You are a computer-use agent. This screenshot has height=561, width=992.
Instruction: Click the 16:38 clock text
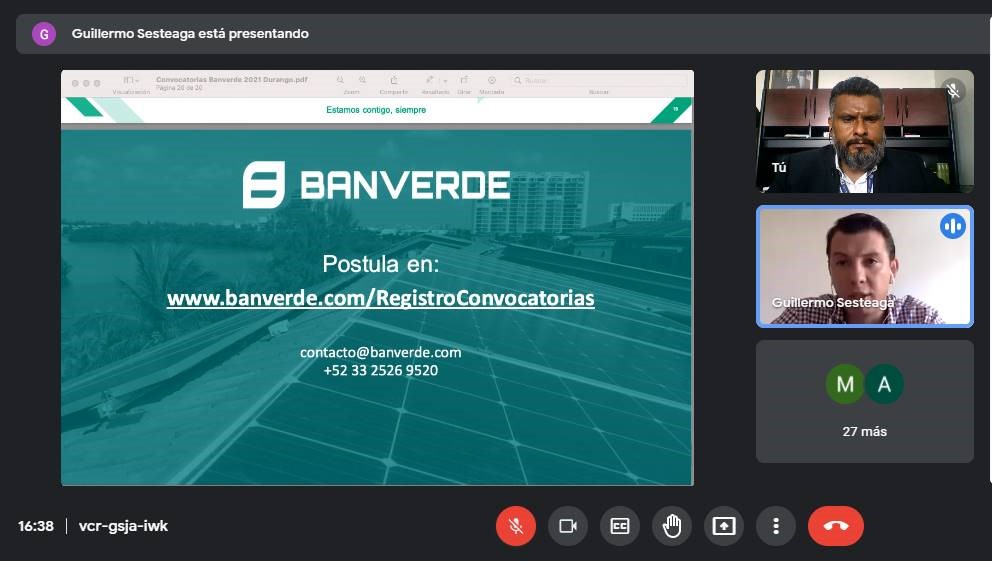[x=36, y=526]
